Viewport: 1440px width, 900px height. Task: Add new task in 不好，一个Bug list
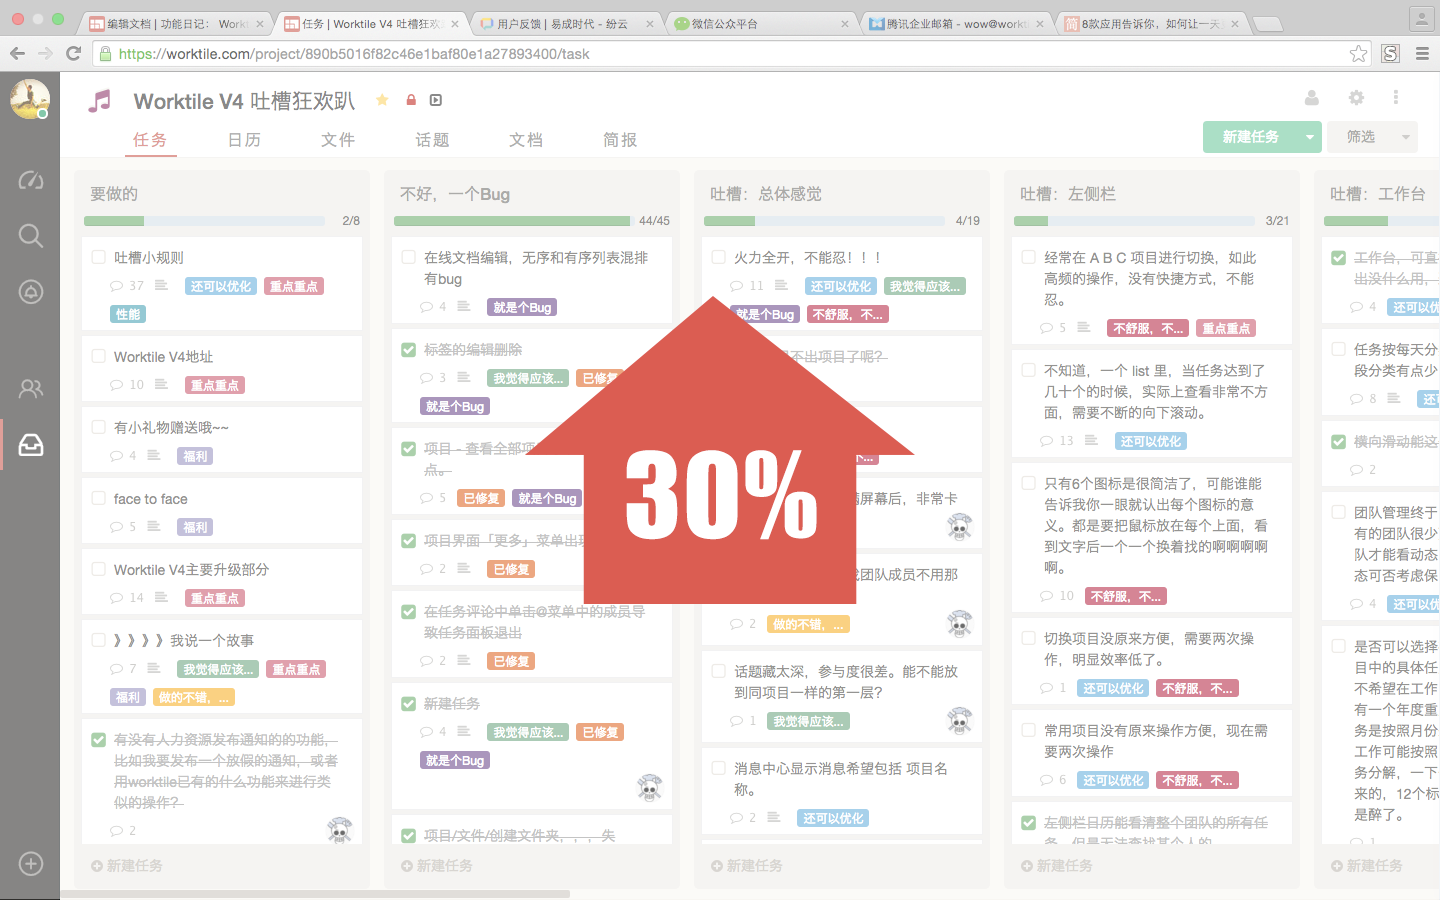[437, 865]
